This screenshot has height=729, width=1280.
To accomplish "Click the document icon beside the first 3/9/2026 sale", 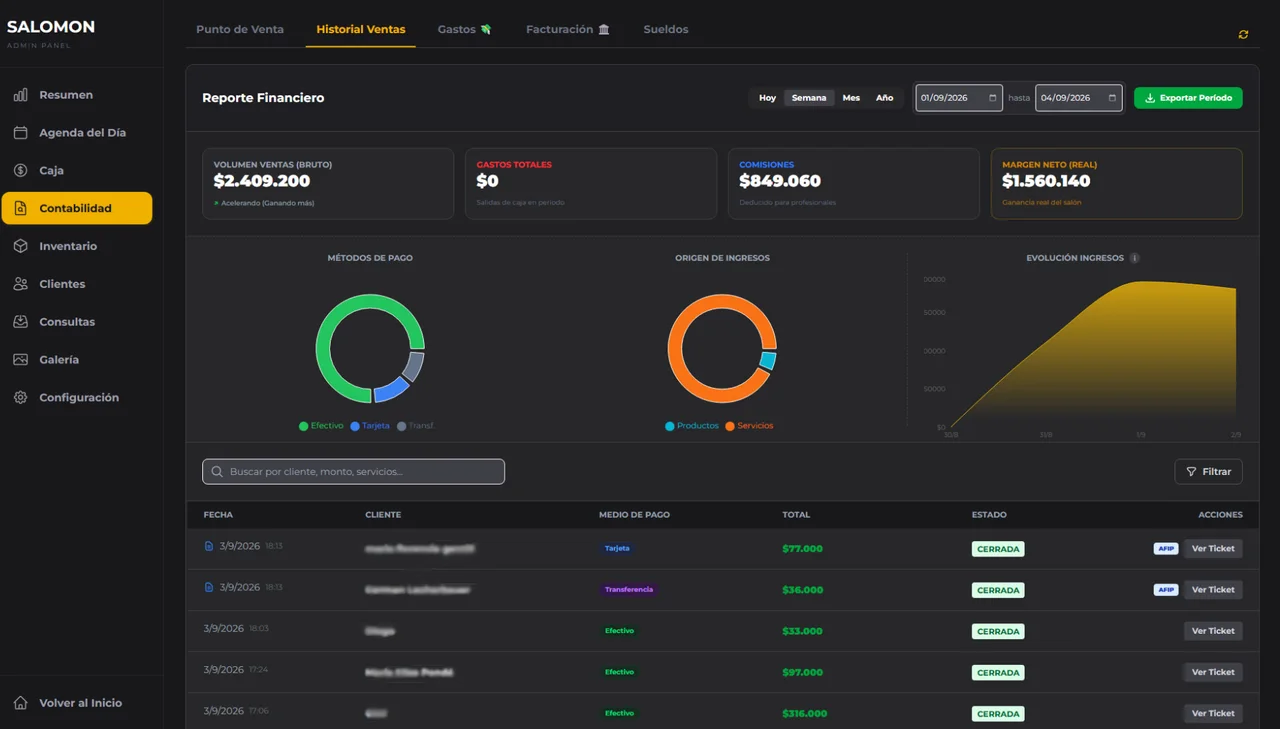I will (209, 546).
